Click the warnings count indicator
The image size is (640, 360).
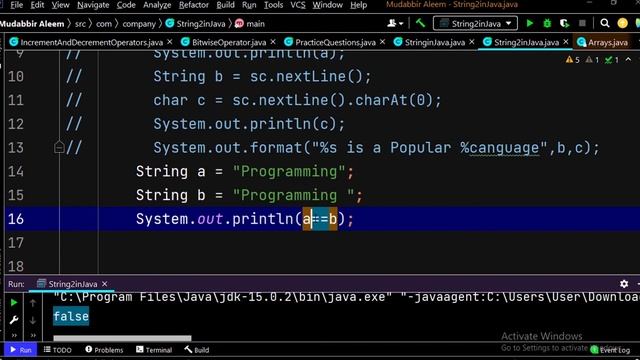573,60
